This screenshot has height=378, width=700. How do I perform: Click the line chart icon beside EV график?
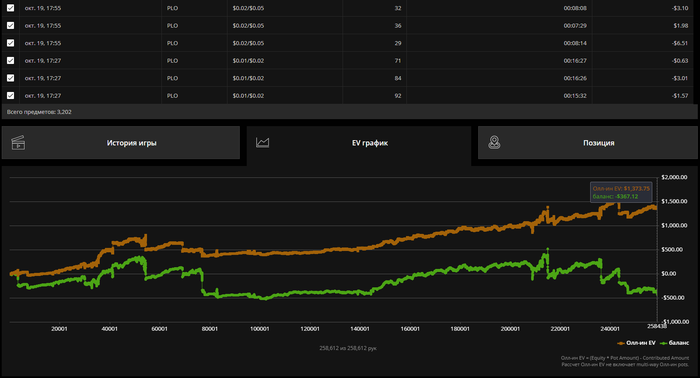[262, 142]
